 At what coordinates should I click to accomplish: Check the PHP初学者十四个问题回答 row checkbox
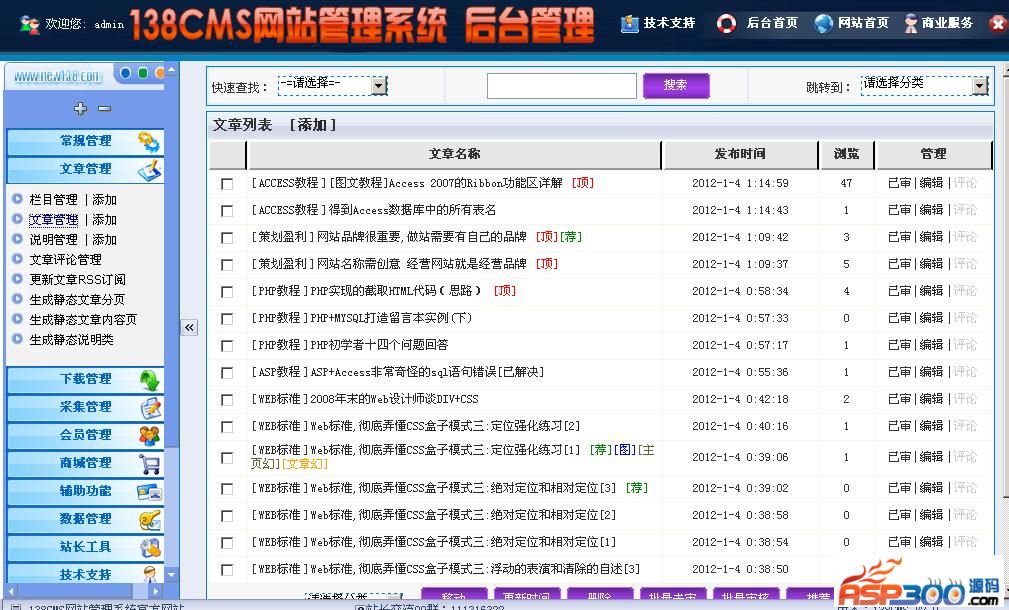pyautogui.click(x=227, y=346)
